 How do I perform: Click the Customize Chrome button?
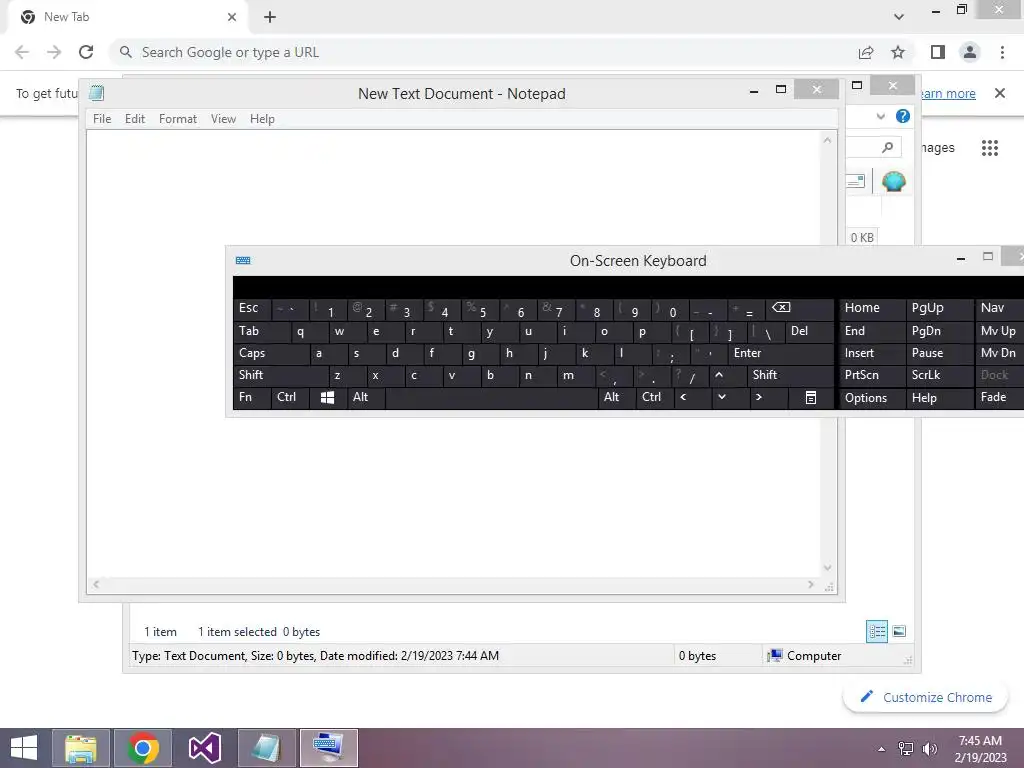pyautogui.click(x=925, y=697)
